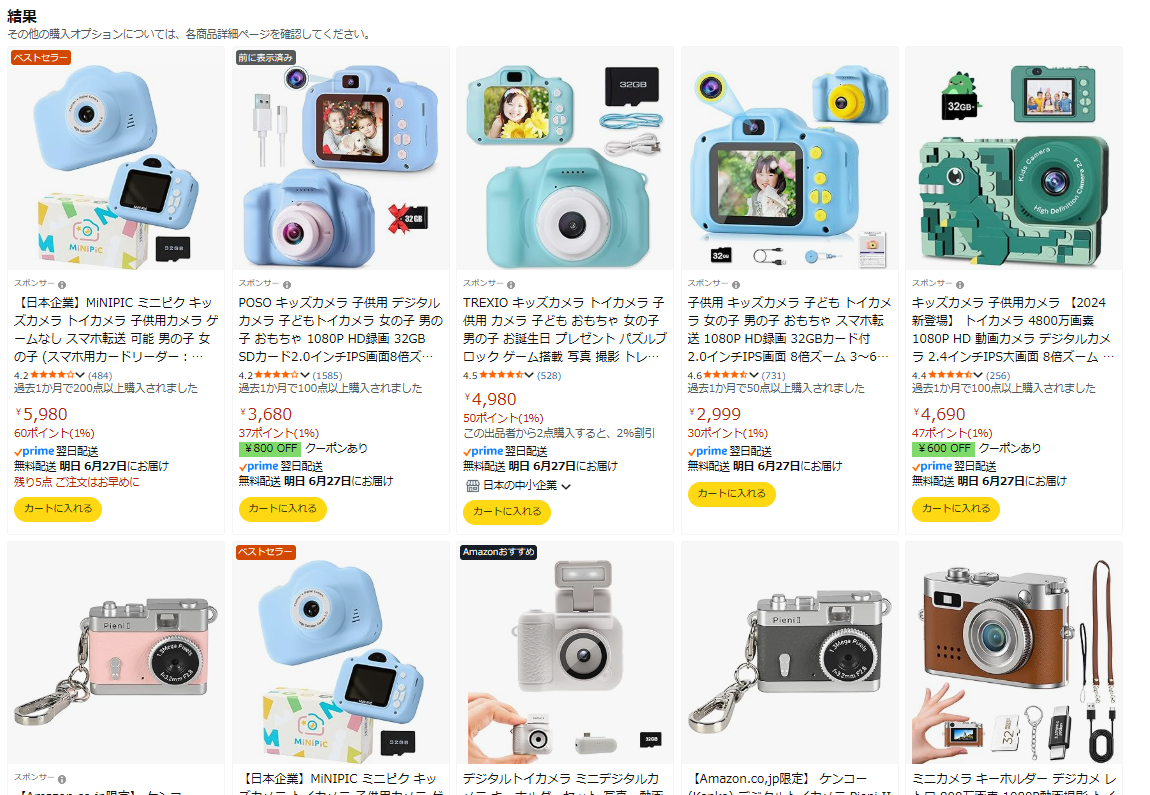Click the ¥600 OFF coupon badge
Screen dimensions: 1150x795
tap(942, 448)
